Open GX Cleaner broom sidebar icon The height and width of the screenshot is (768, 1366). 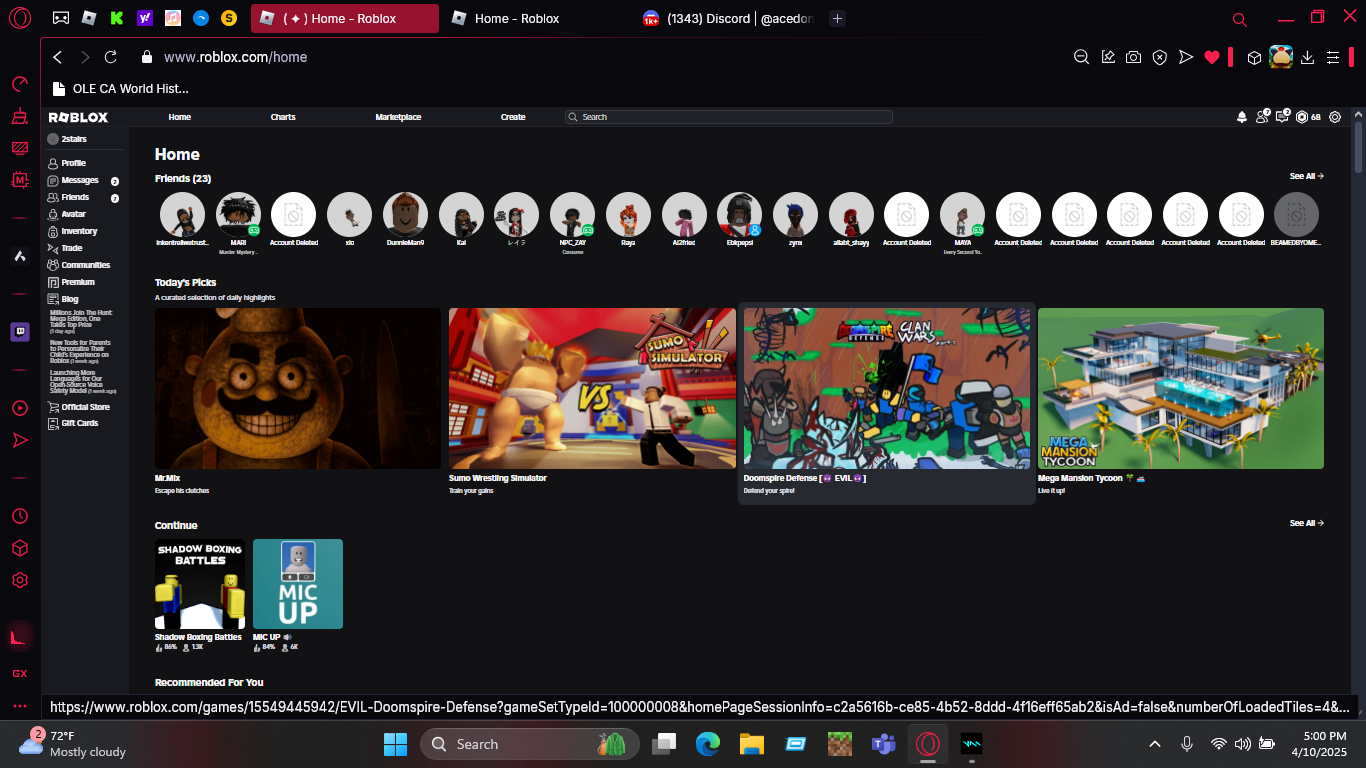20,117
